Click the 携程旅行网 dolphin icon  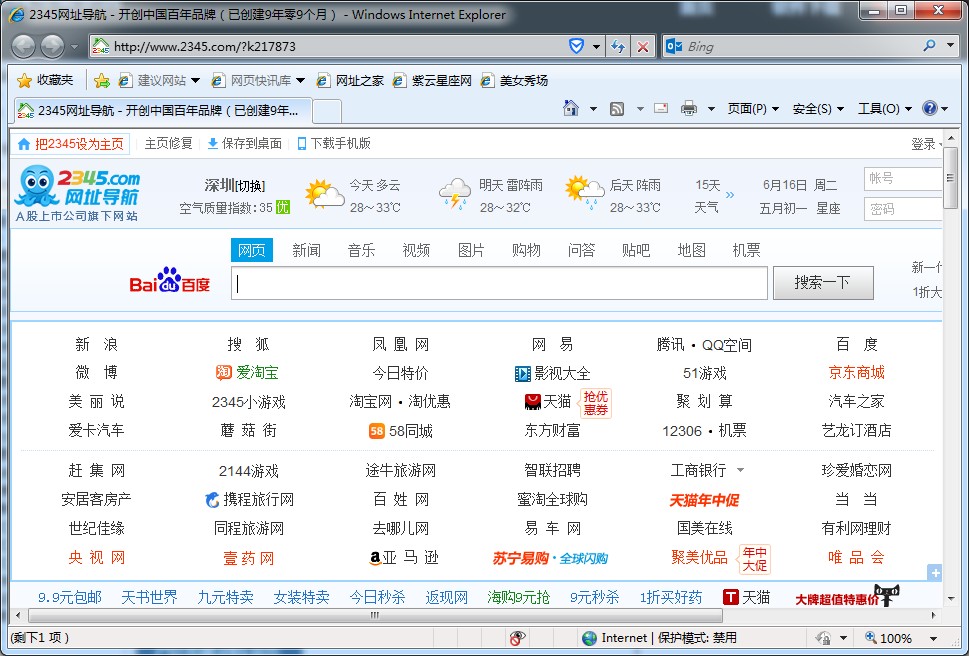coord(212,499)
